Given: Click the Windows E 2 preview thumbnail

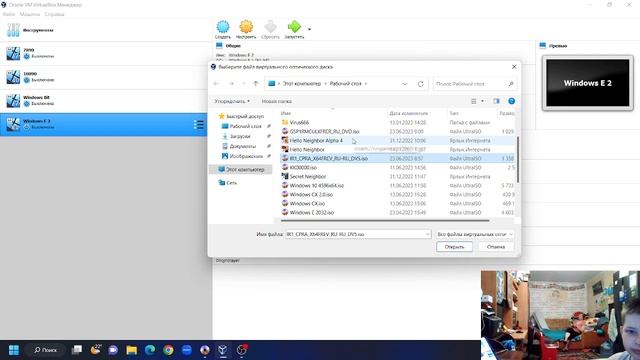Looking at the screenshot, I should click(x=588, y=83).
